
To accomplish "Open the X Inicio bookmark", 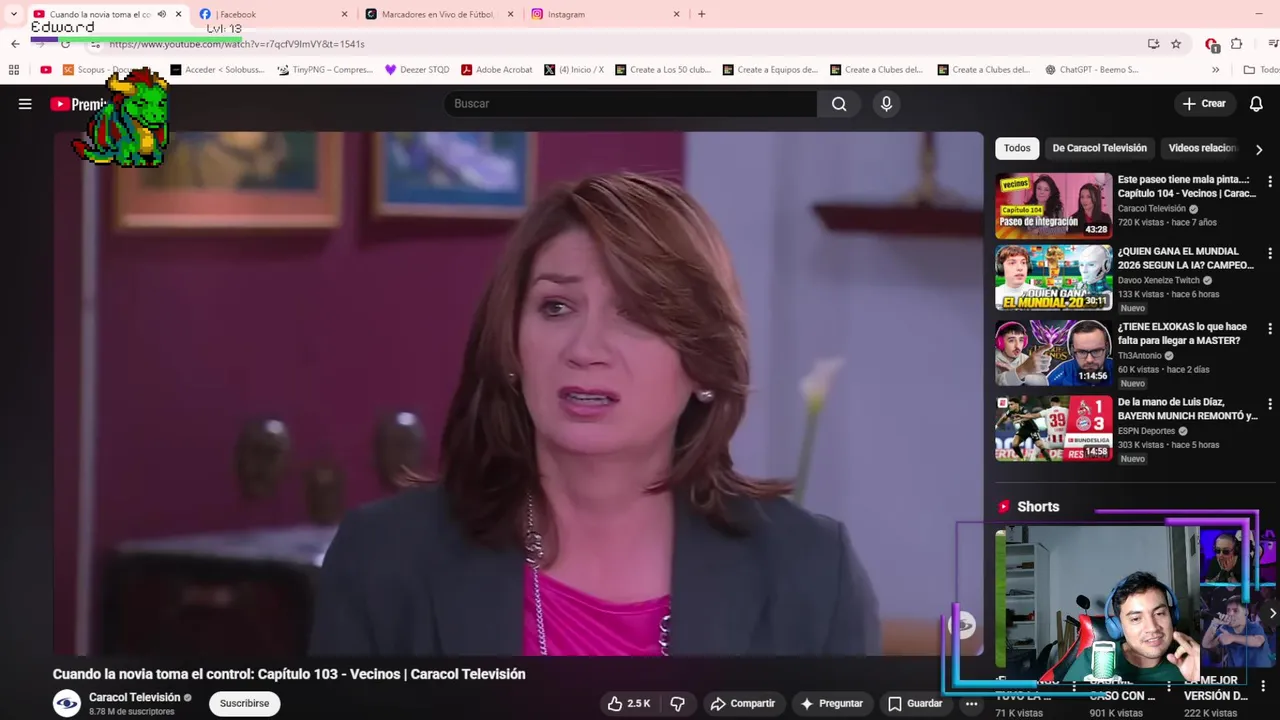I will pos(573,70).
